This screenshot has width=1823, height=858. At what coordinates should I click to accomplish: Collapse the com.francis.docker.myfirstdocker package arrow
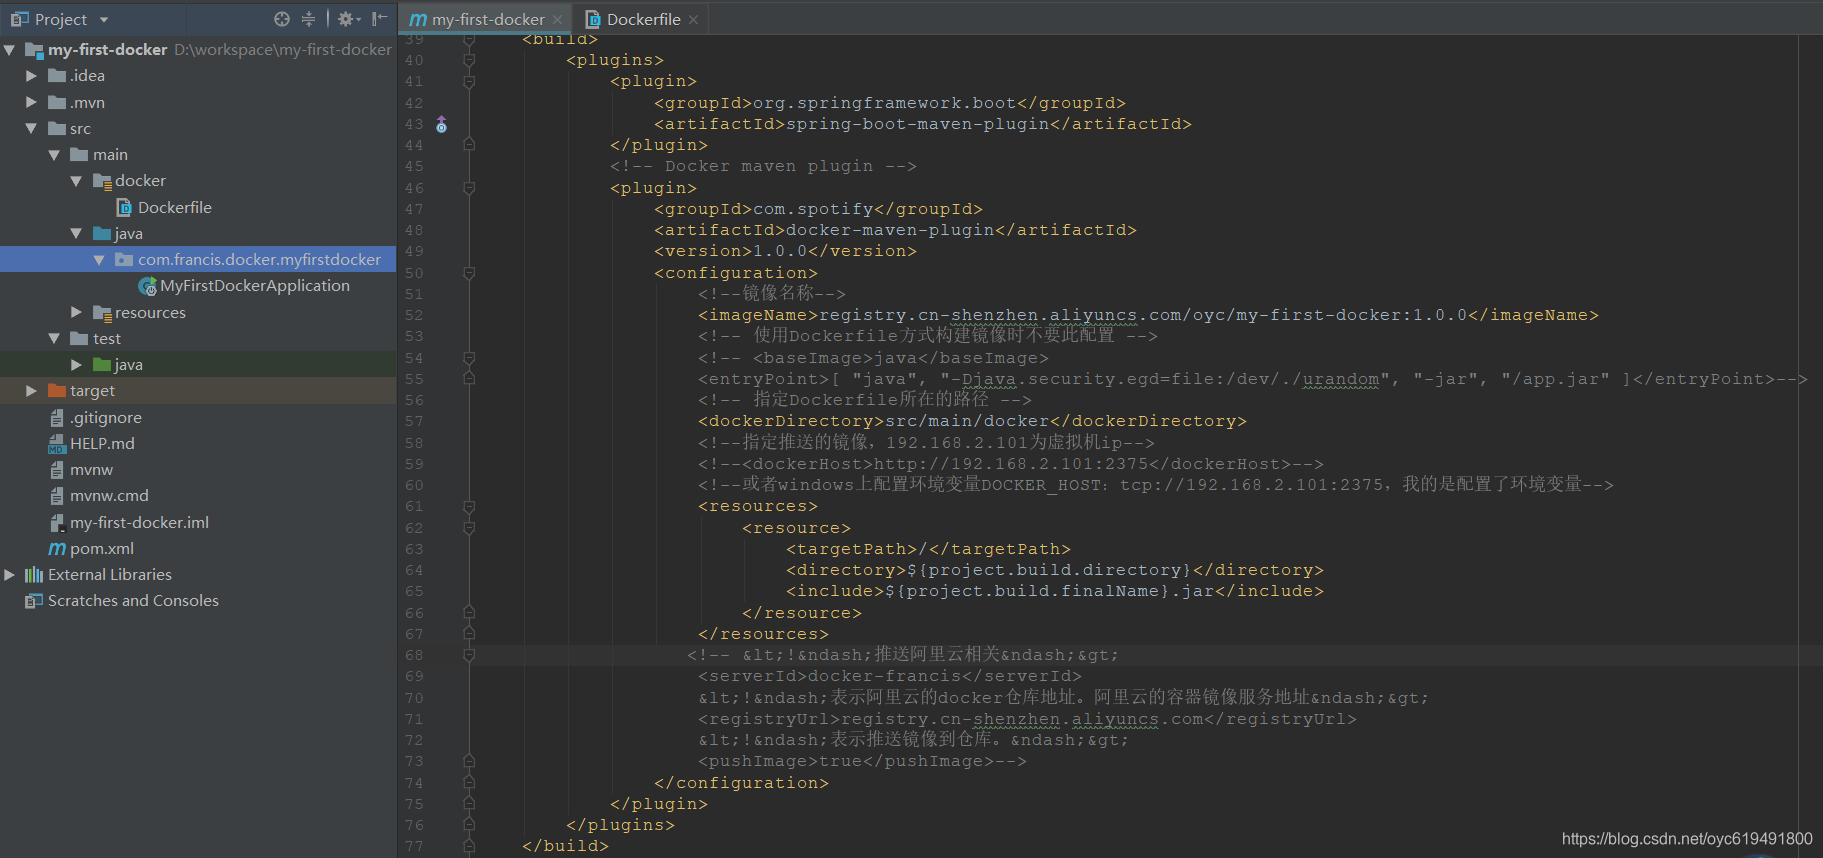pos(99,260)
